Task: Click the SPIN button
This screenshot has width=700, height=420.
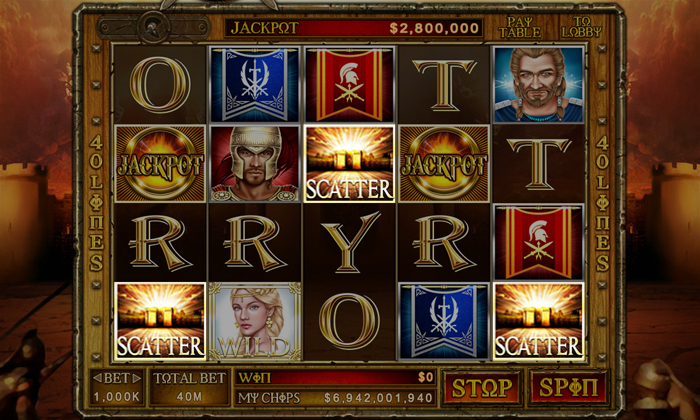Action: pyautogui.click(x=568, y=387)
